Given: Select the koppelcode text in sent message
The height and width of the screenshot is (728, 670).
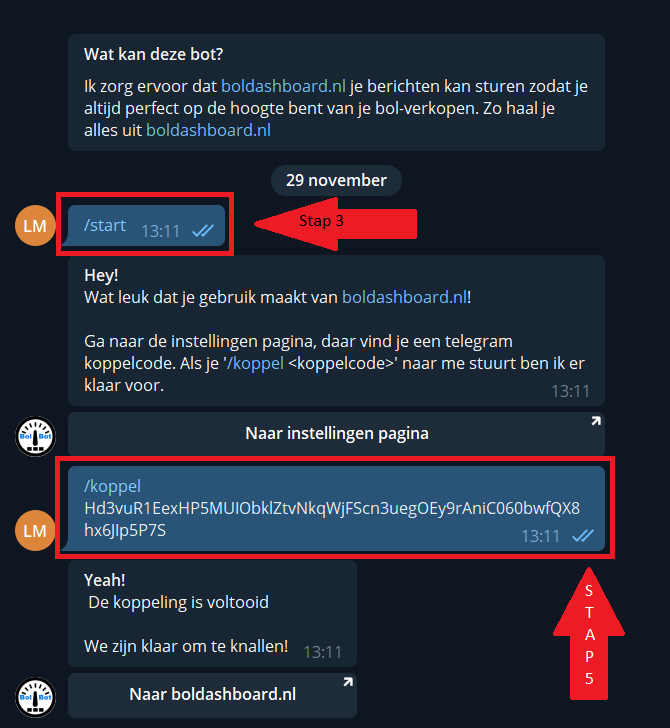Looking at the screenshot, I should tap(332, 519).
